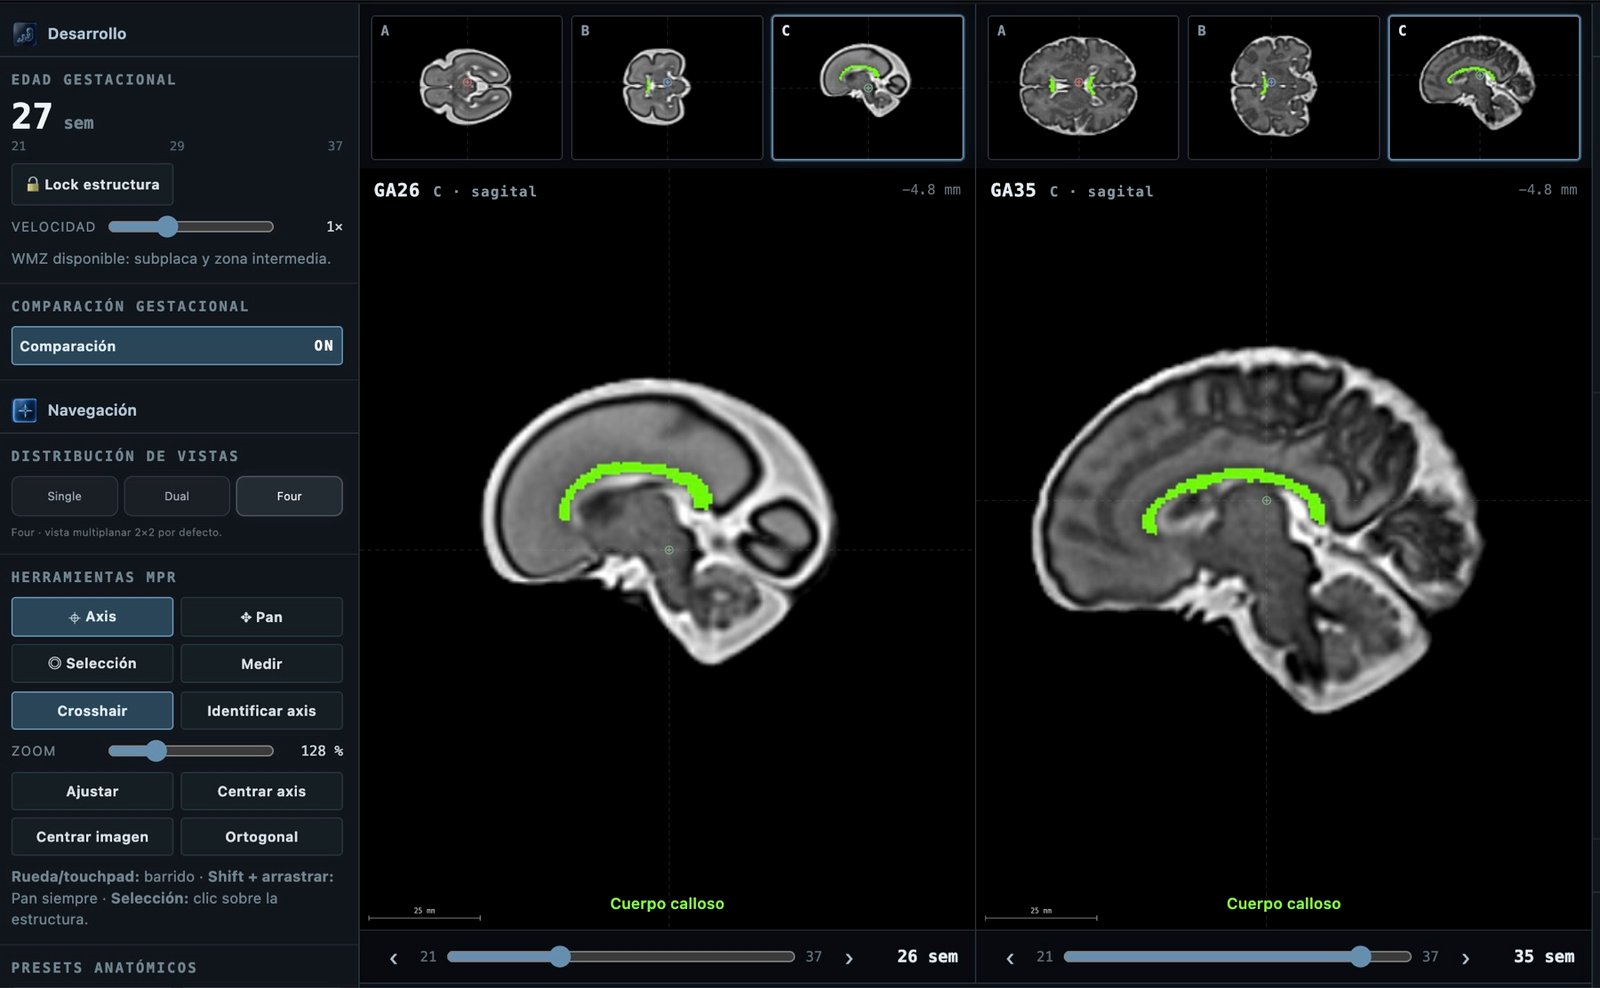Activate the Pan tool

coord(262,617)
